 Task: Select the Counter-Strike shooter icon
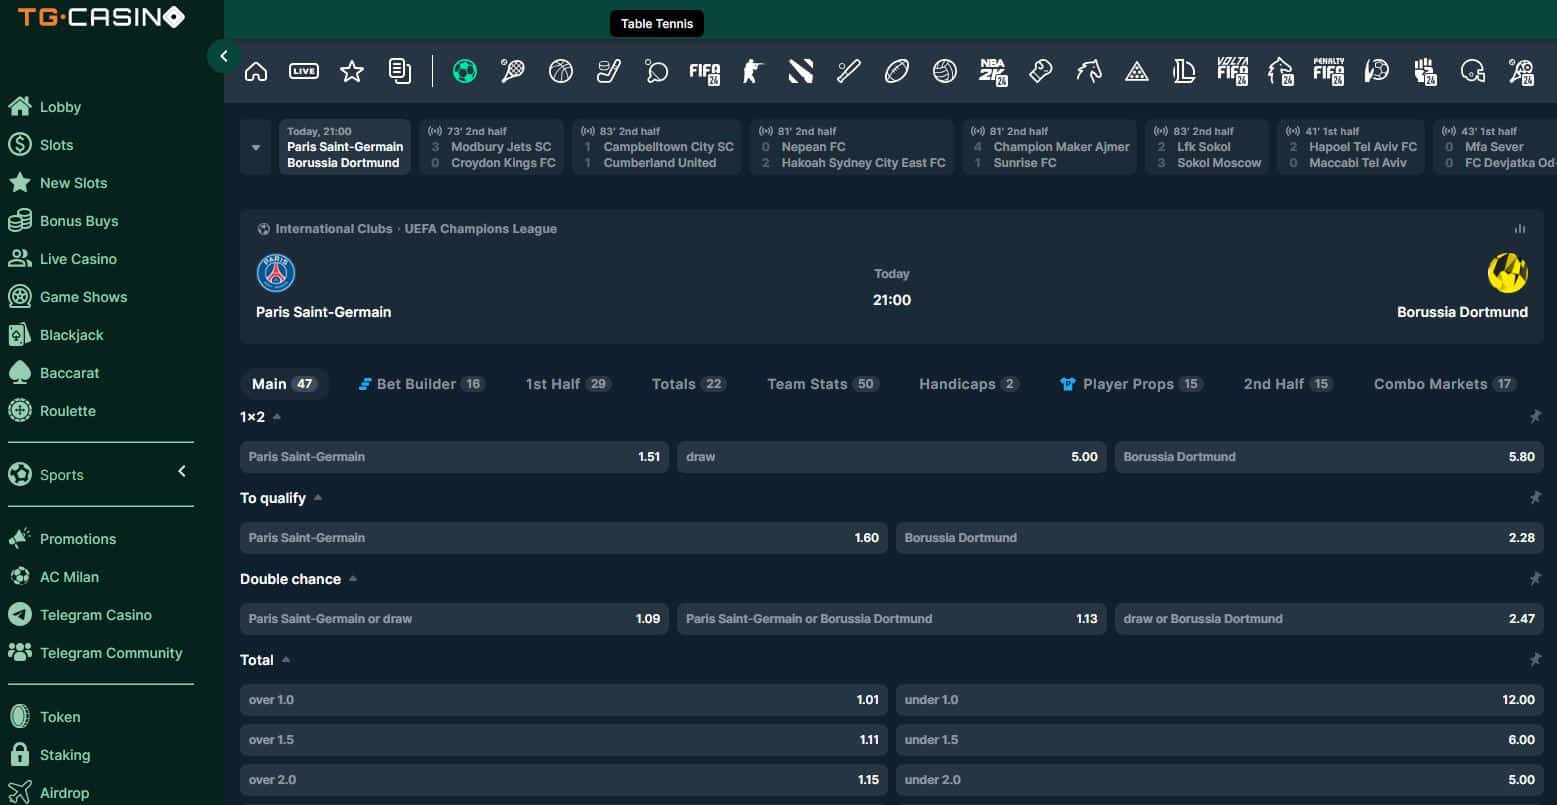coord(752,71)
